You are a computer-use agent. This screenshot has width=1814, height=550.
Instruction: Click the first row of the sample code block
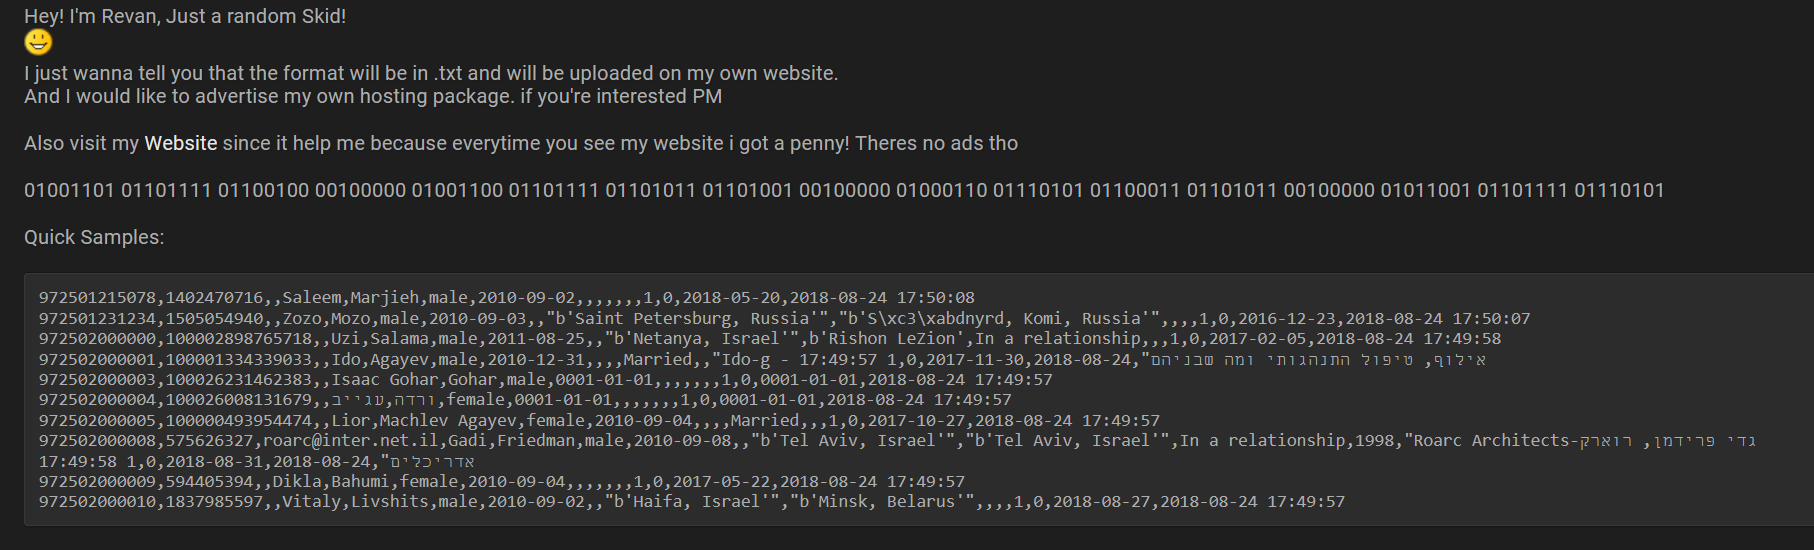tap(506, 297)
